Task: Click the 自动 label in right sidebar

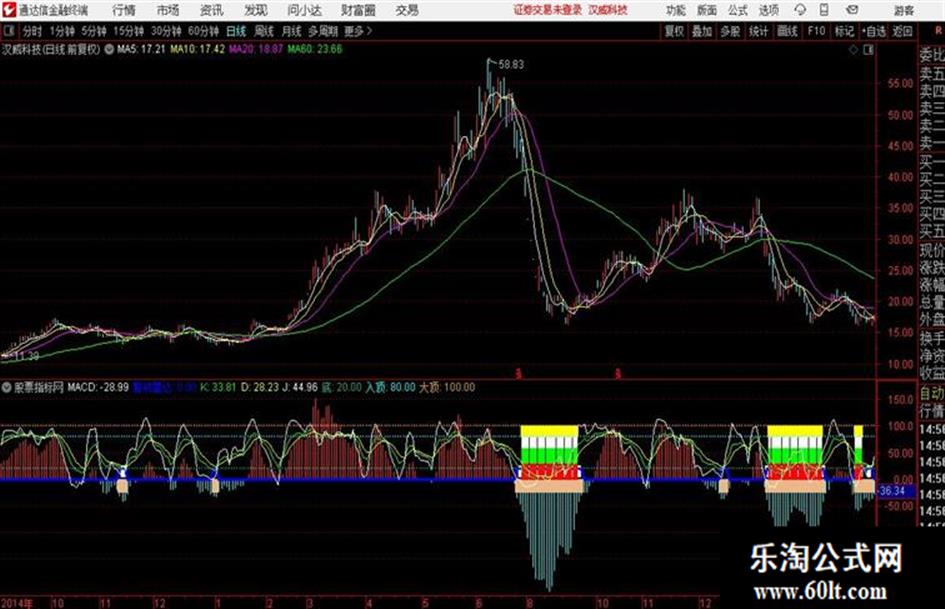Action: pos(932,393)
